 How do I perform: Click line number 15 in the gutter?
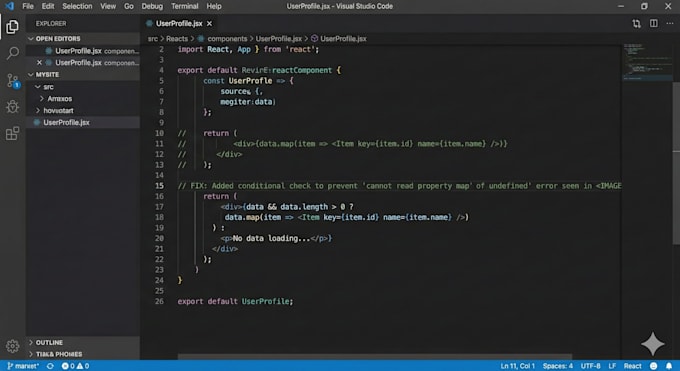160,186
